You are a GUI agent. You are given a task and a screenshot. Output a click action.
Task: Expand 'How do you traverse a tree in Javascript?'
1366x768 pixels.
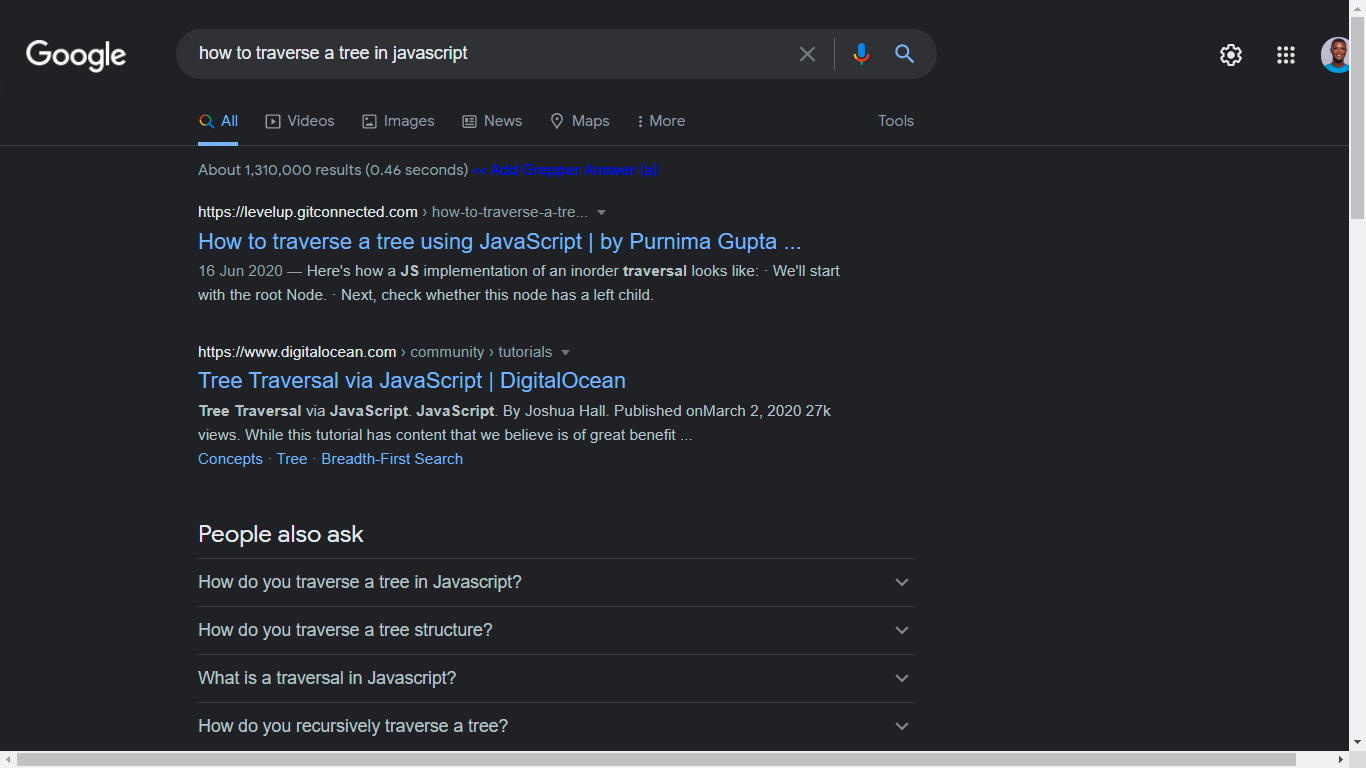pos(556,582)
